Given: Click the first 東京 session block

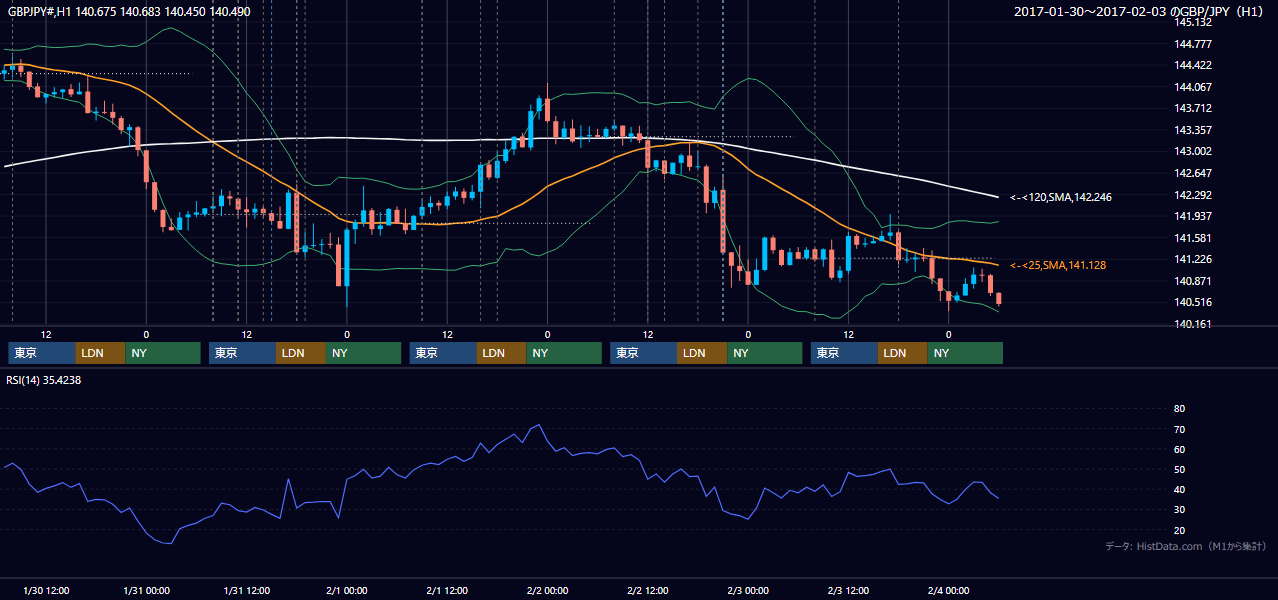Looking at the screenshot, I should tap(42, 353).
